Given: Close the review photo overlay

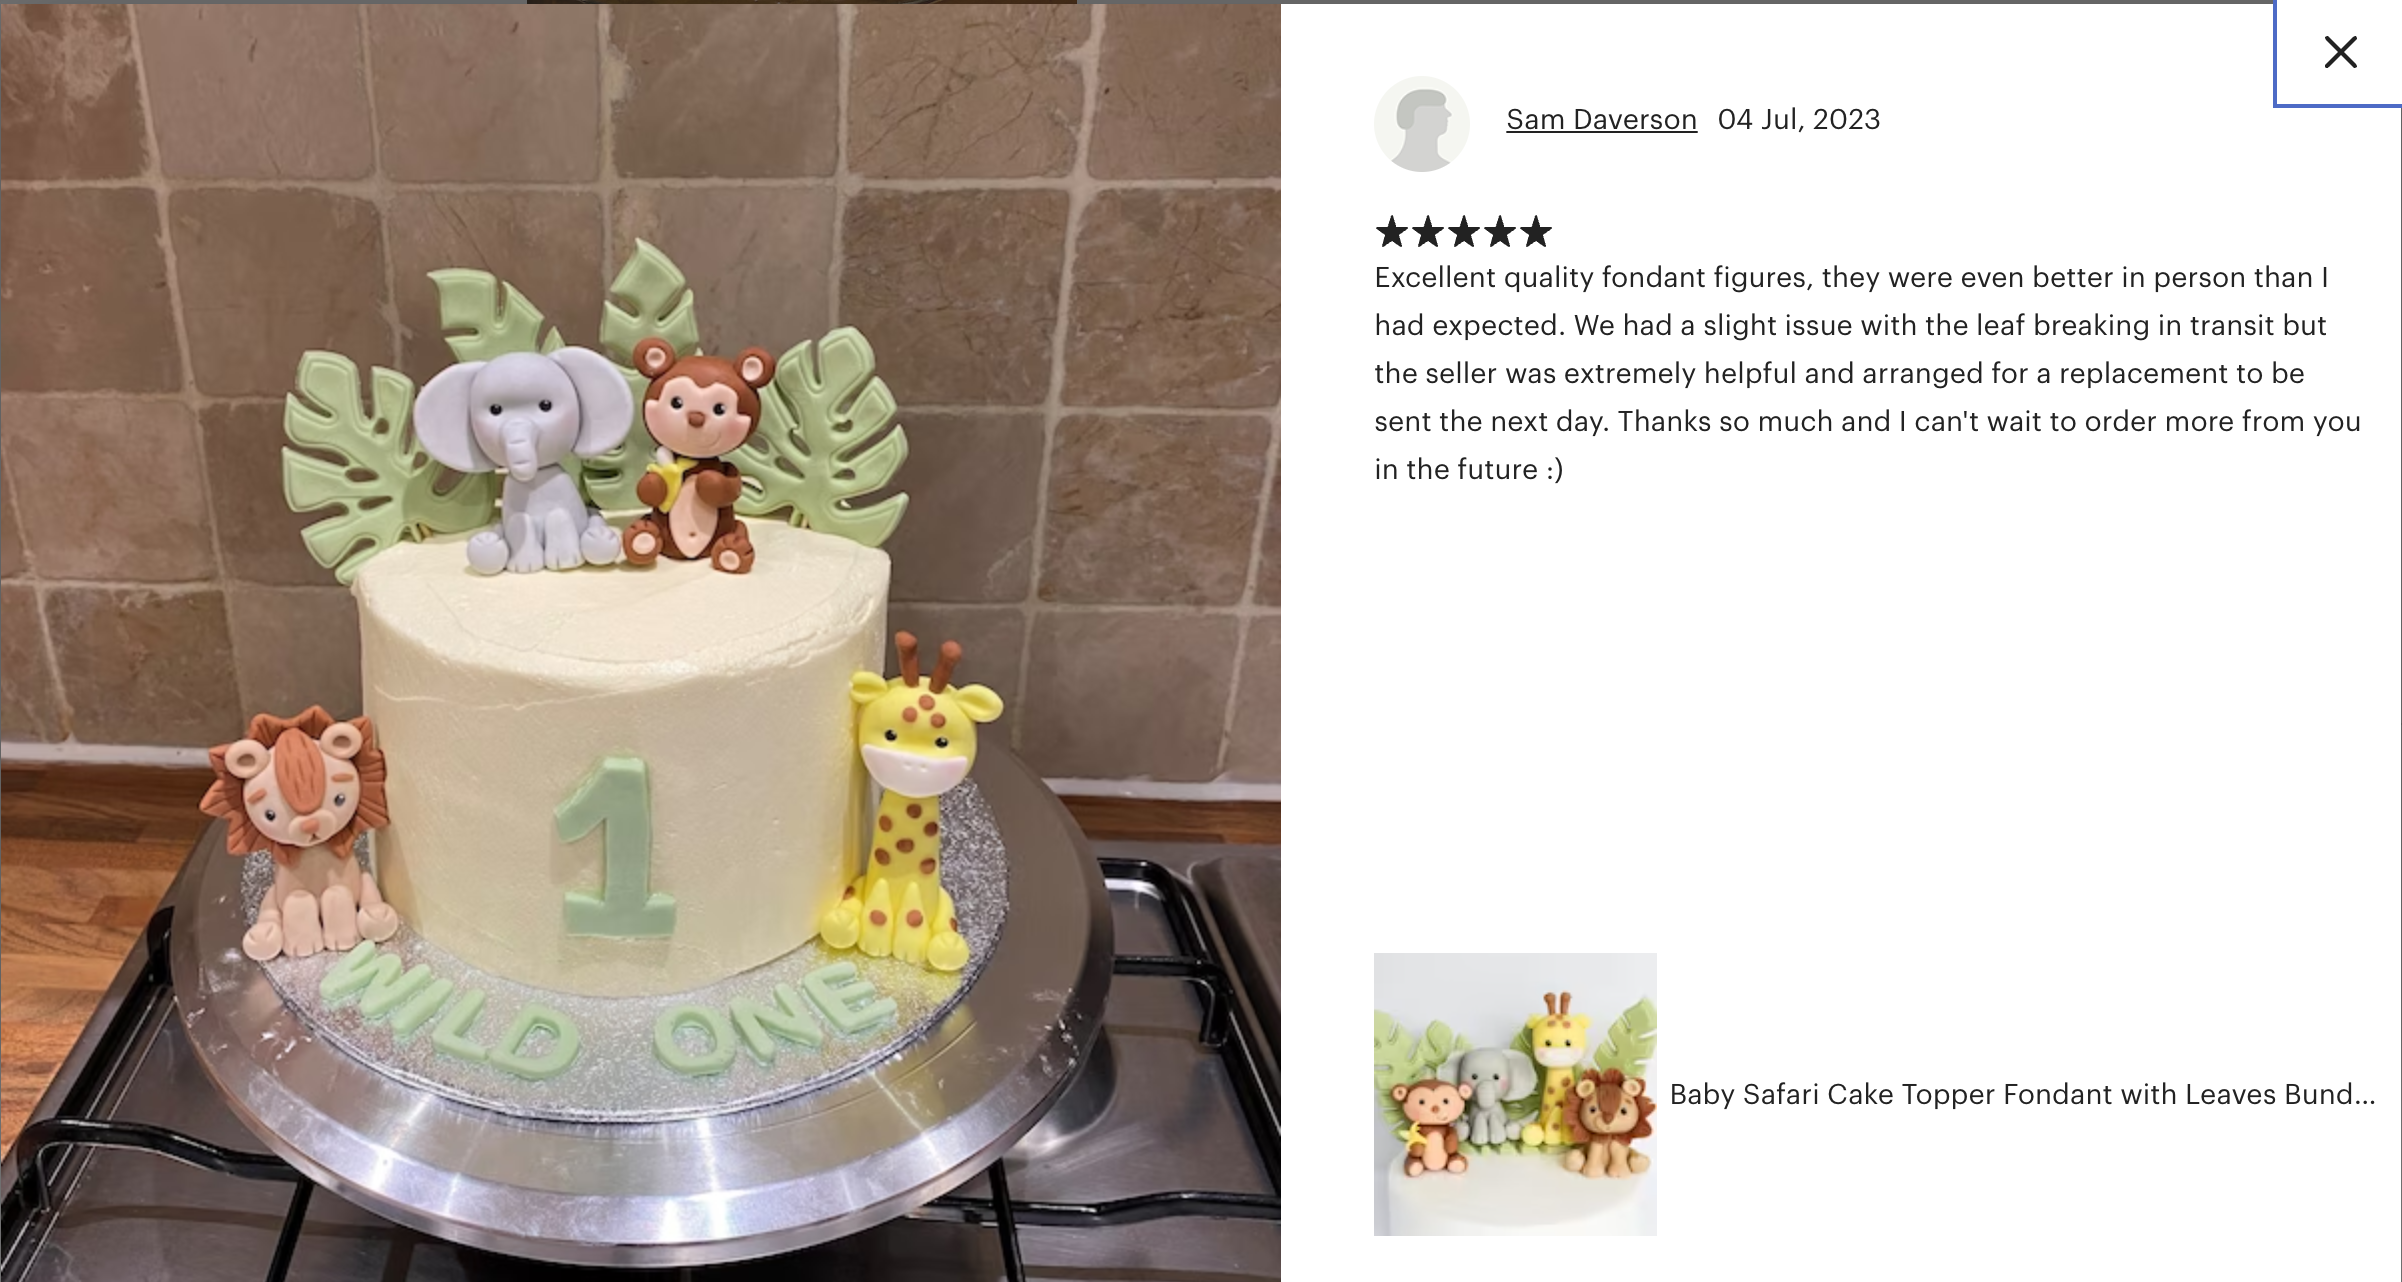Looking at the screenshot, I should coord(2340,52).
